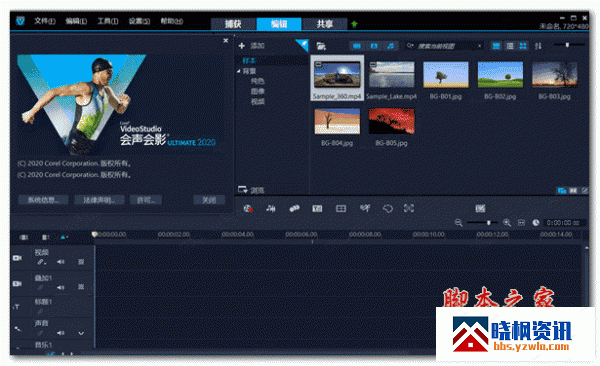Open the 文件 (File) menu
Viewport: 600px width, 366px height.
click(x=45, y=21)
